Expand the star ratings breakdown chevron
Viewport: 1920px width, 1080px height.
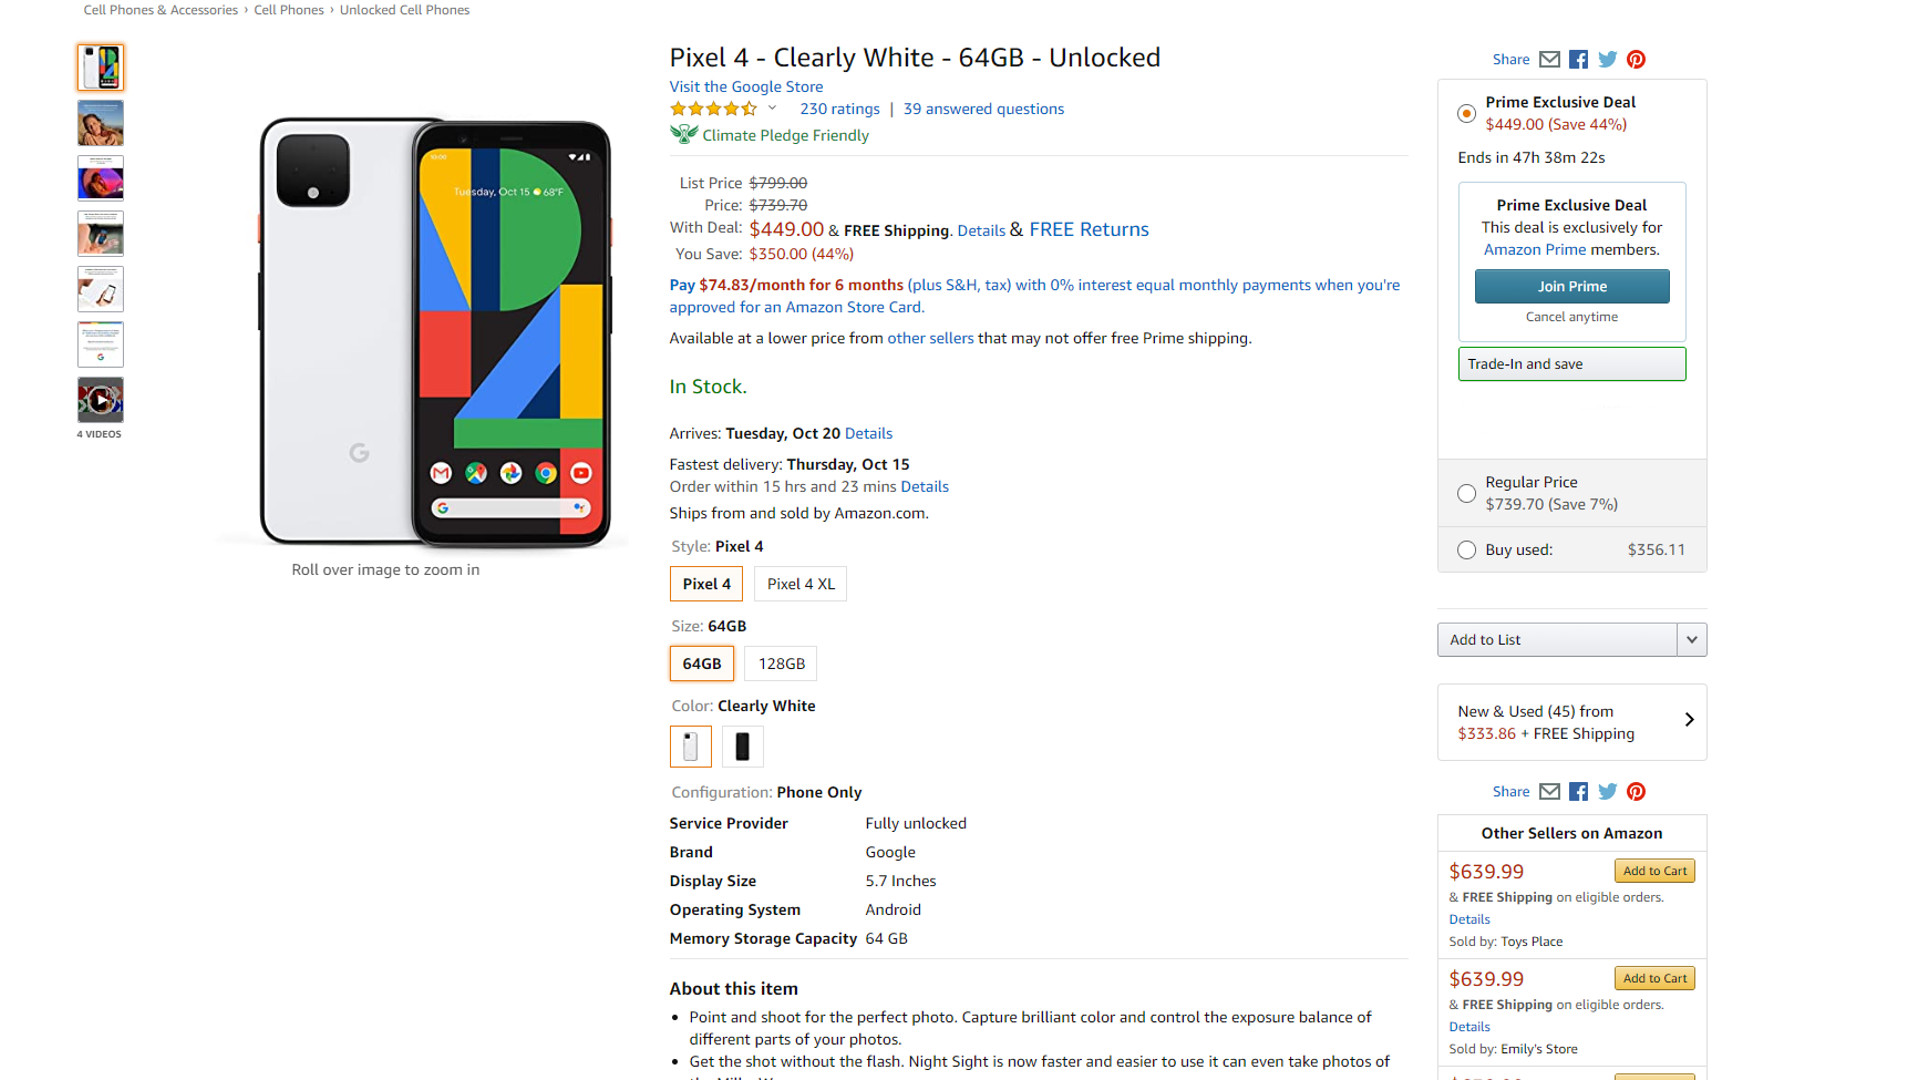772,108
